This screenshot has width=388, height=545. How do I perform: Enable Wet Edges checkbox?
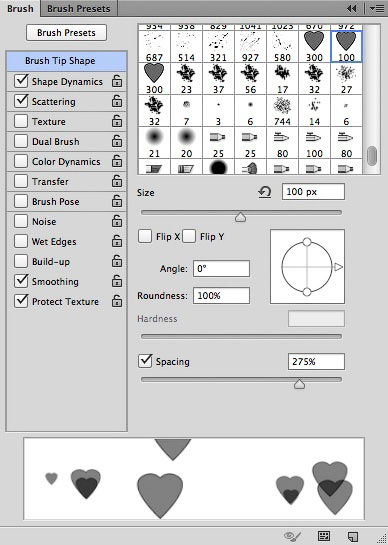pyautogui.click(x=21, y=241)
